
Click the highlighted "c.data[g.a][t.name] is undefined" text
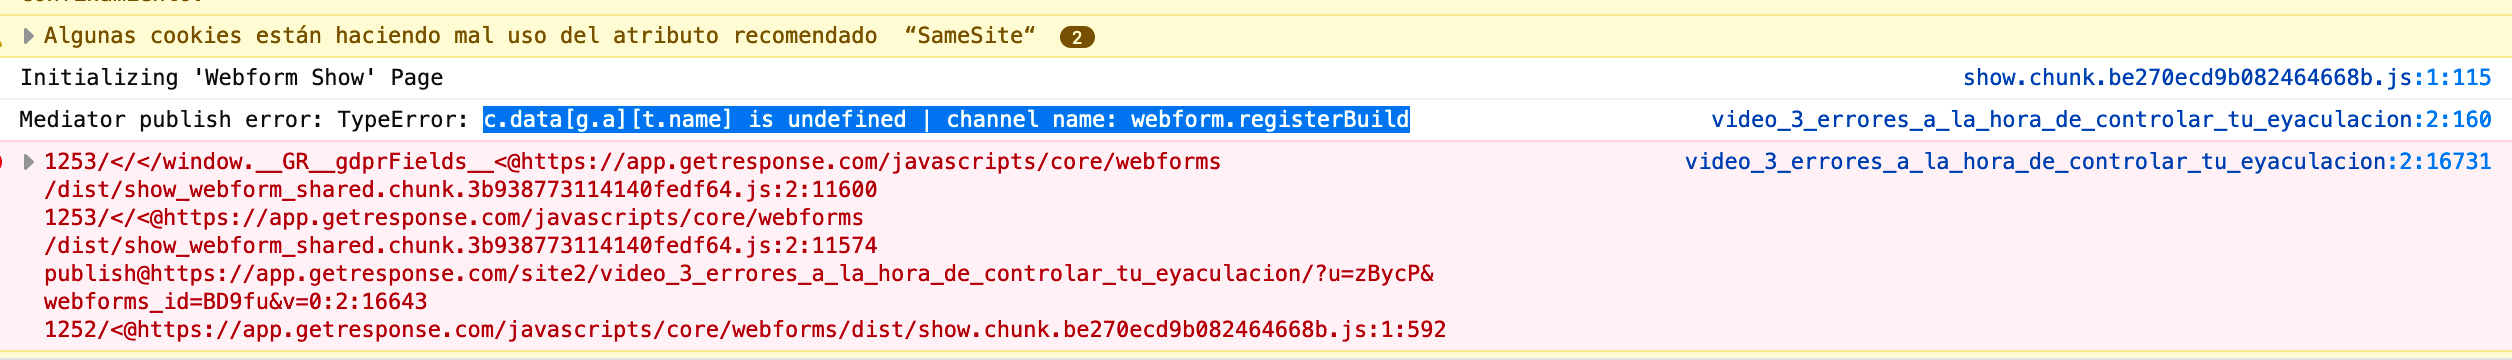694,120
